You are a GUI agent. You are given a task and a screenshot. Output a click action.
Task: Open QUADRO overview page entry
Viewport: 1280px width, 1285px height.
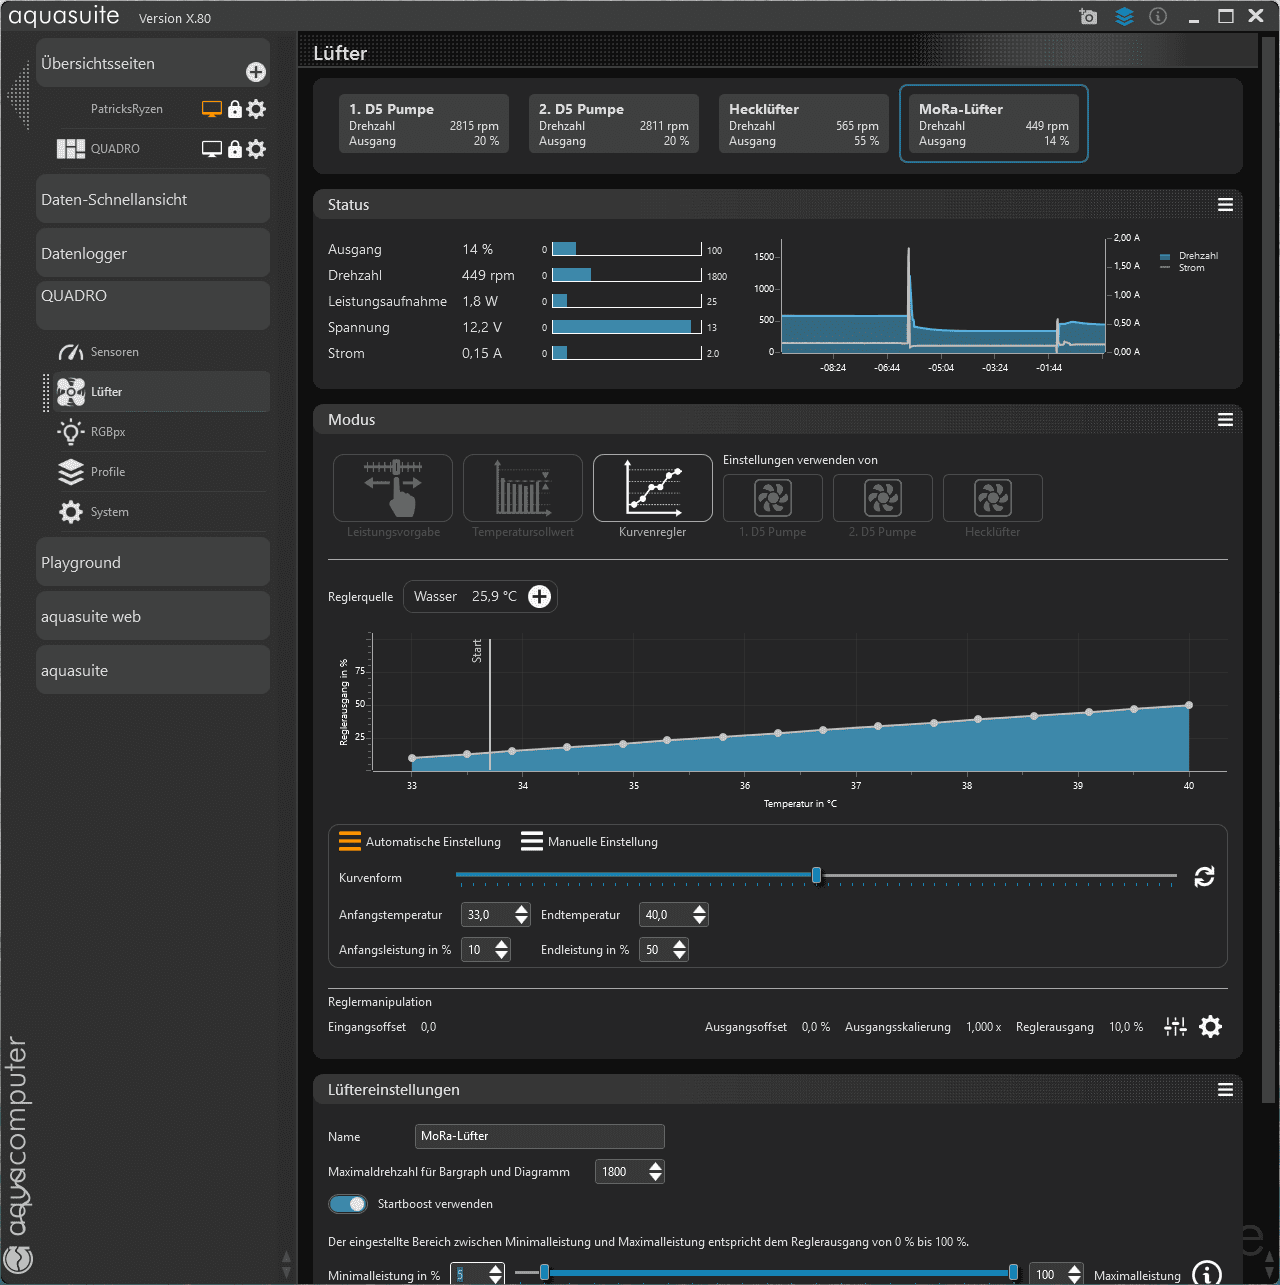pyautogui.click(x=115, y=149)
